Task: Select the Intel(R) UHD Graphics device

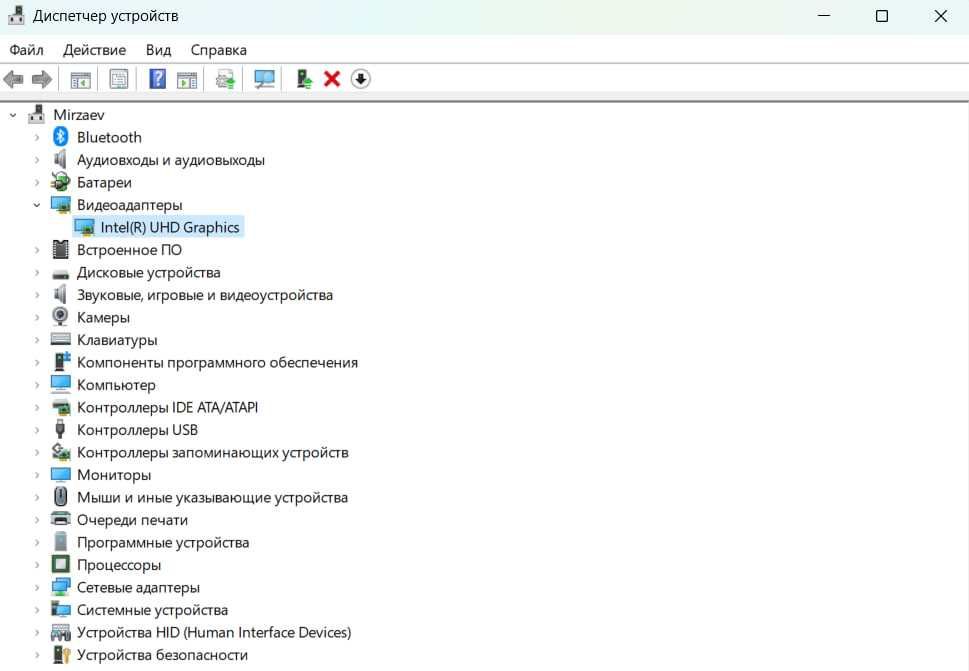Action: pos(170,227)
